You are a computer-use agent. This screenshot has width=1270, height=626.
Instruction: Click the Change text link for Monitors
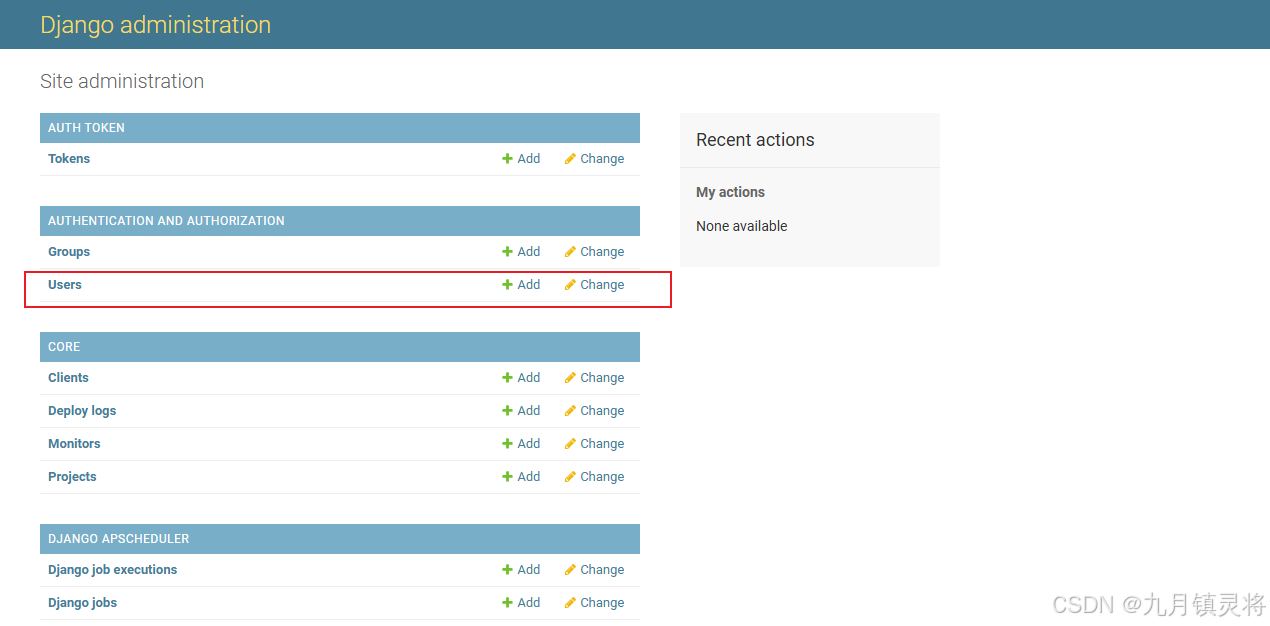click(x=602, y=444)
